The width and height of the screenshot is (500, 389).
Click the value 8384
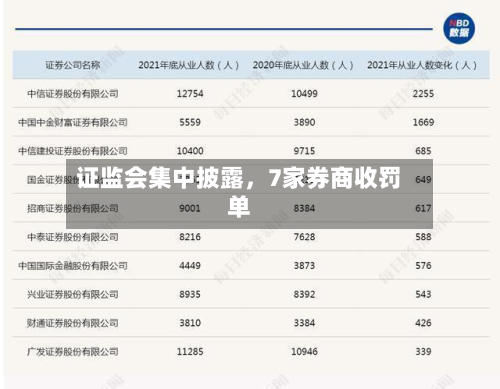(x=304, y=208)
